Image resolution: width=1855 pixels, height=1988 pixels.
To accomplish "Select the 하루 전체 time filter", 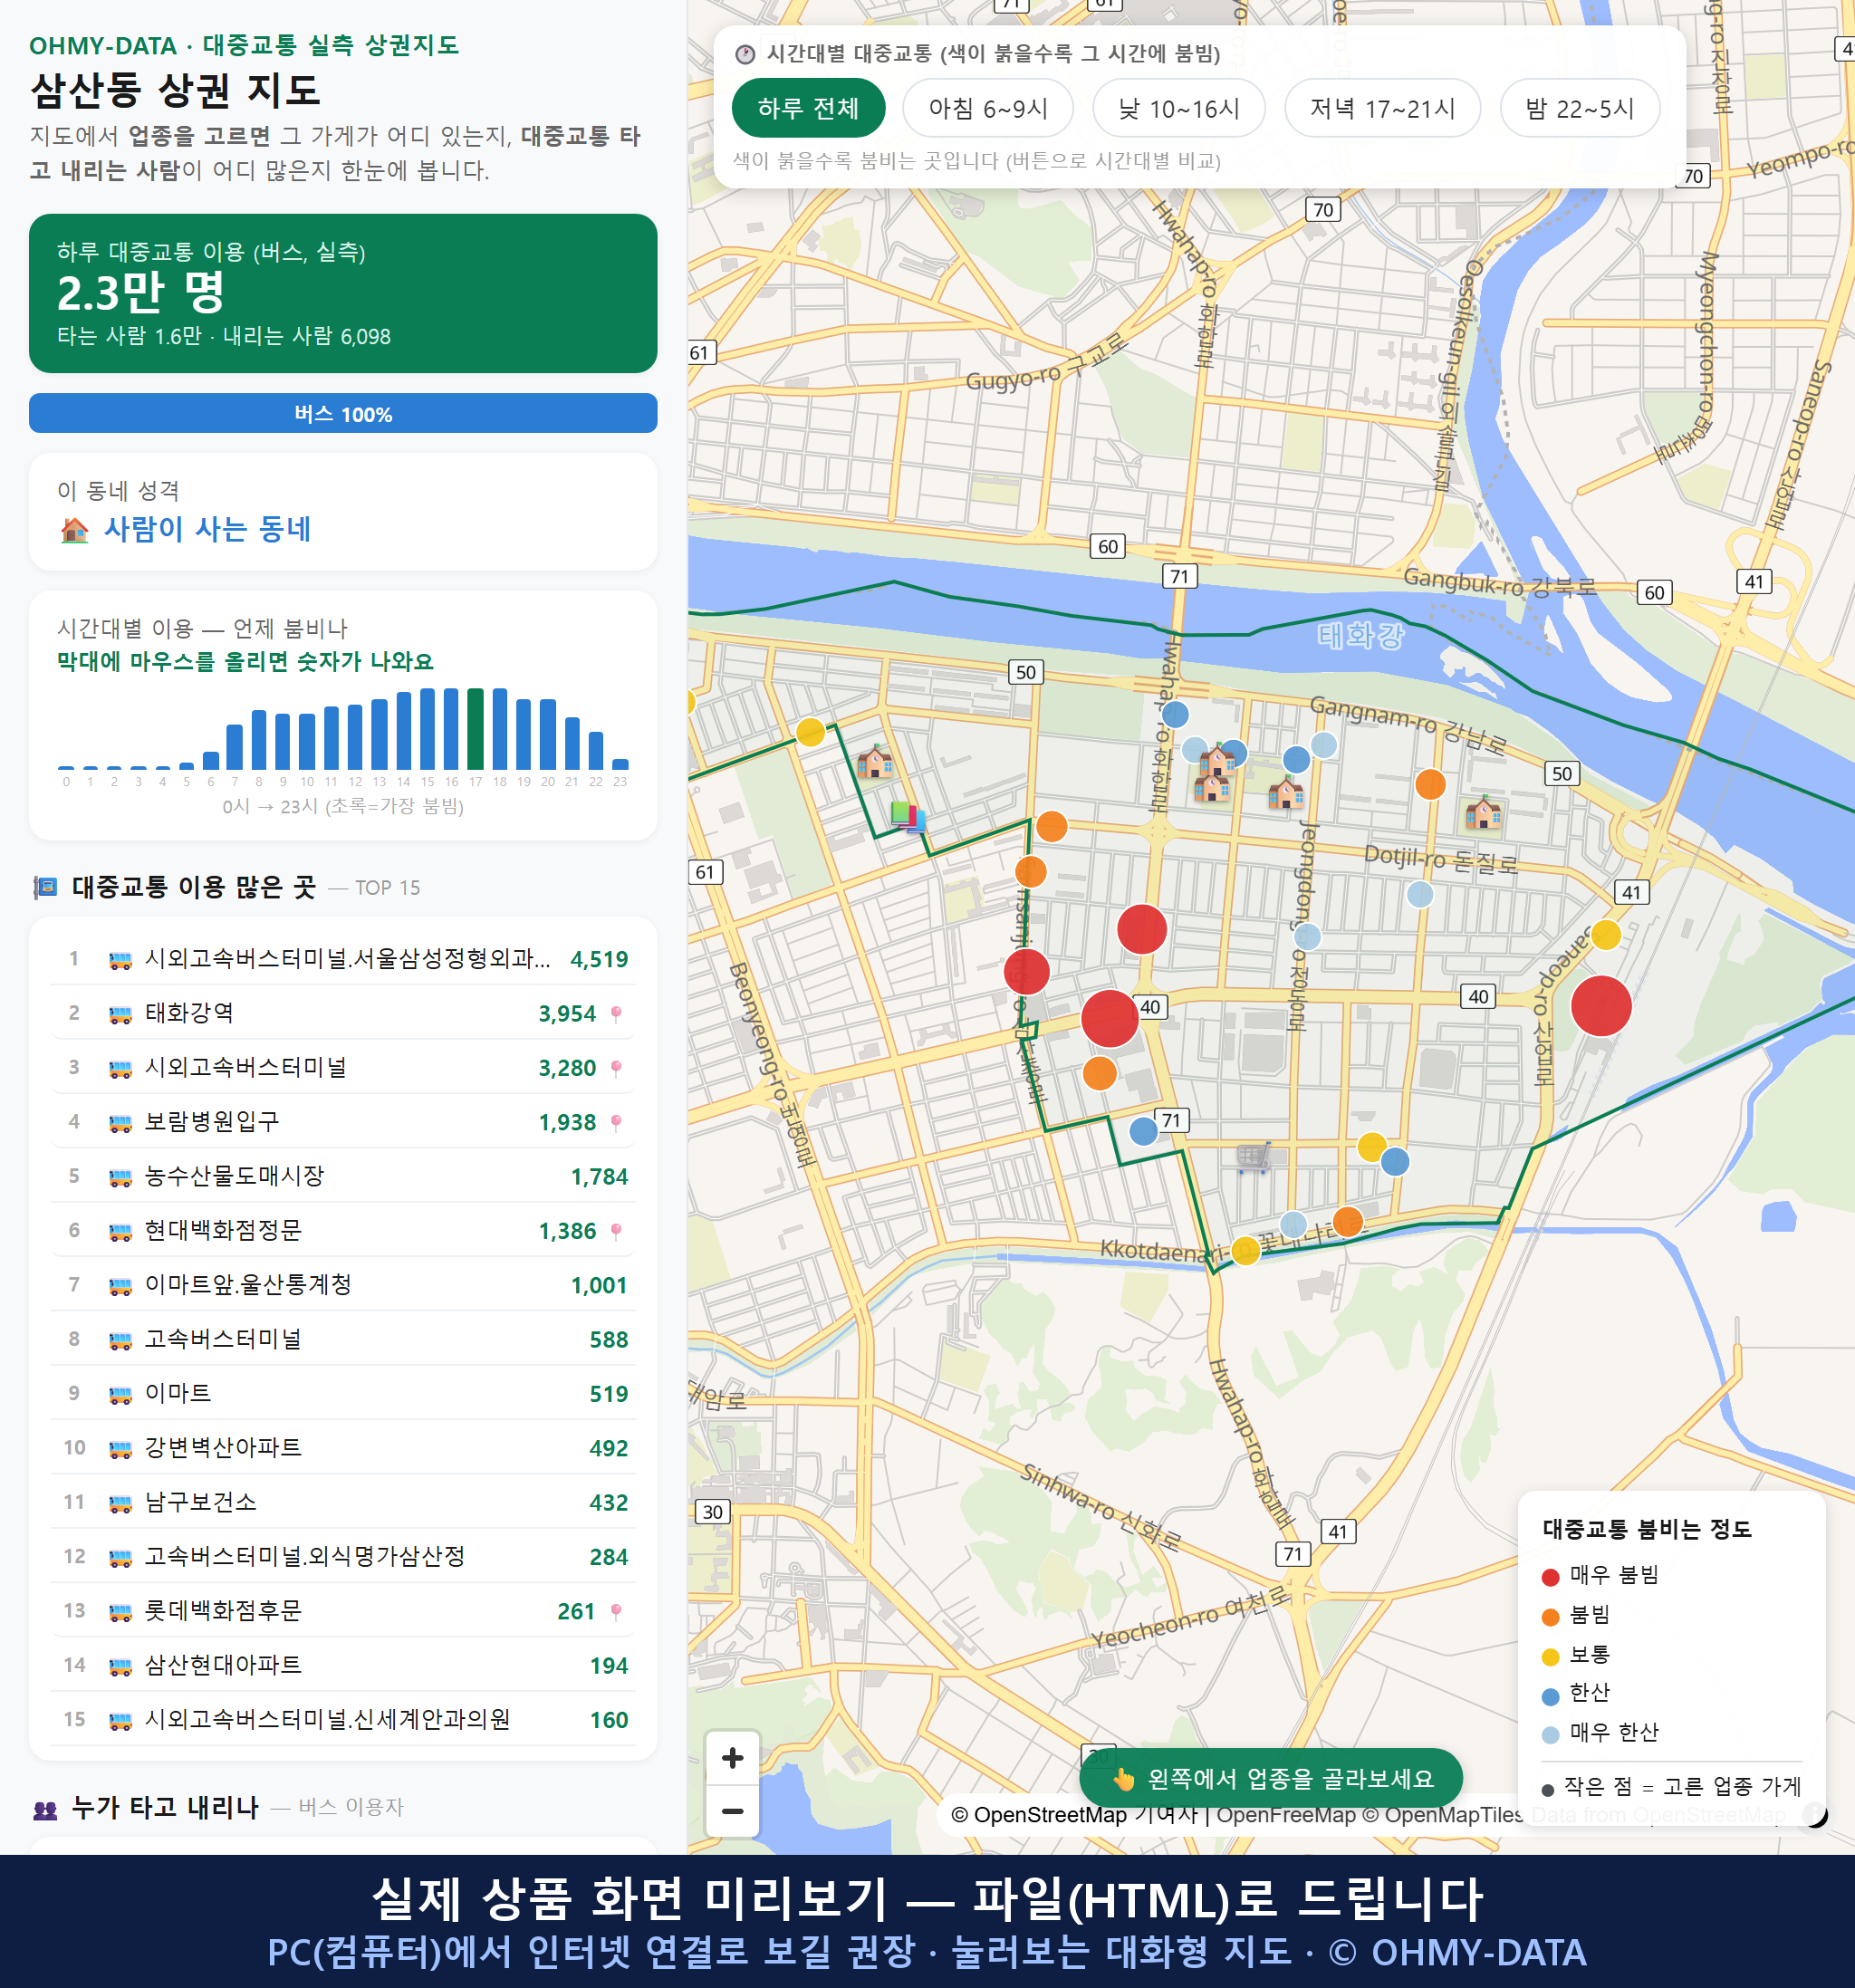I will point(808,108).
